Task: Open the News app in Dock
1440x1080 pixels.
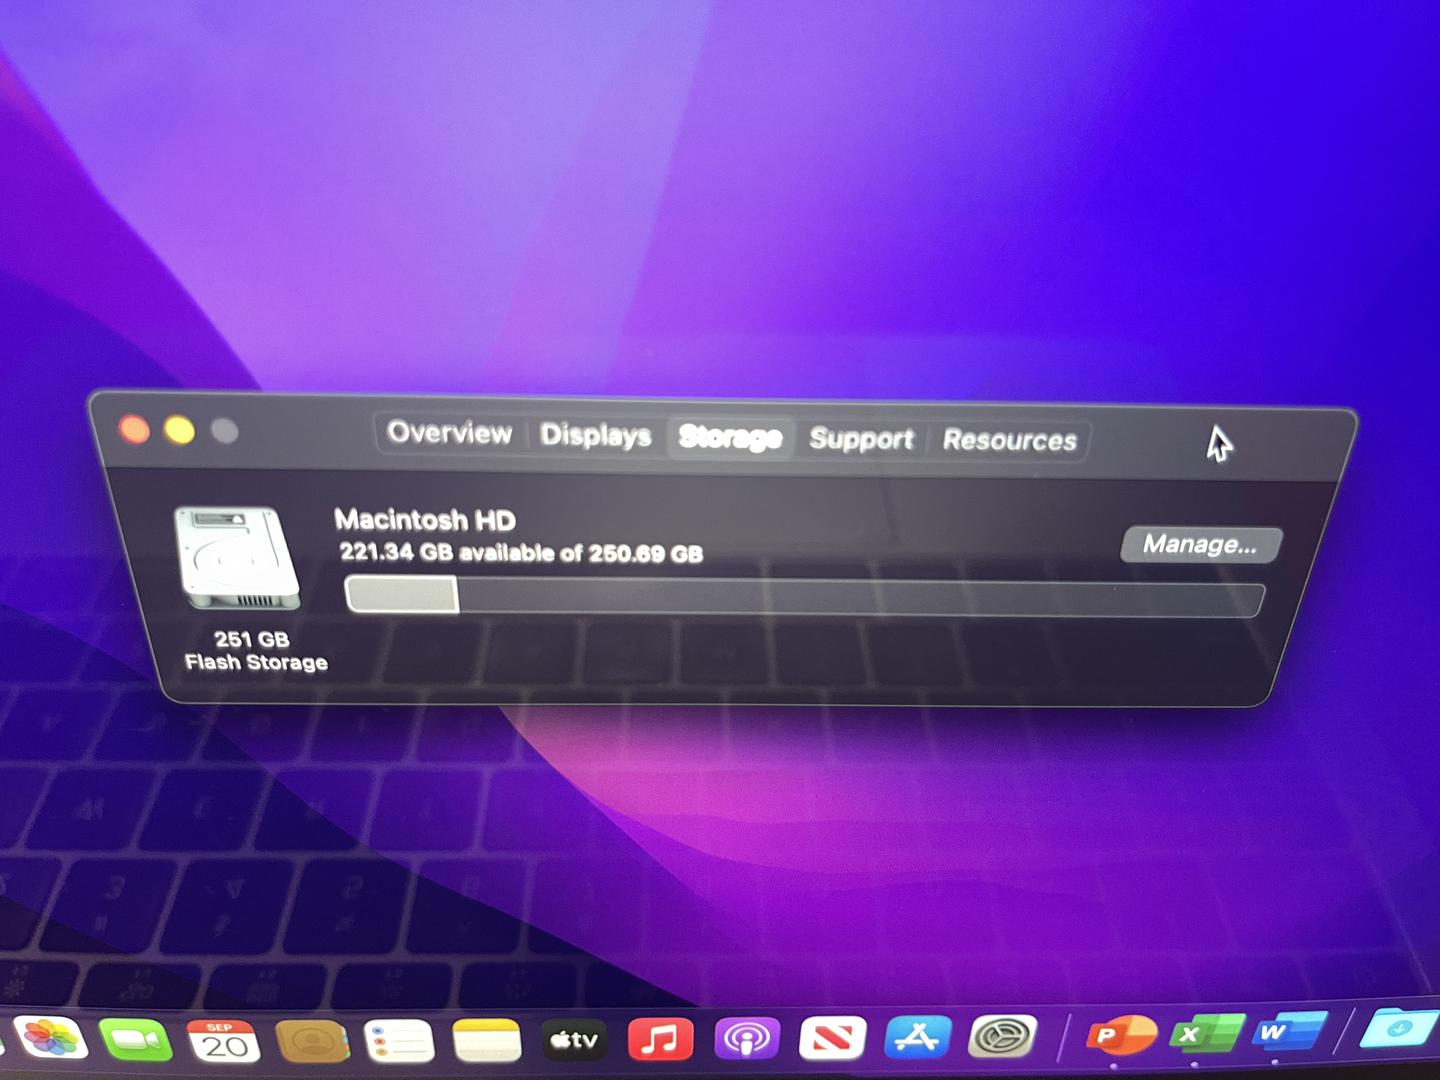Action: 832,1039
